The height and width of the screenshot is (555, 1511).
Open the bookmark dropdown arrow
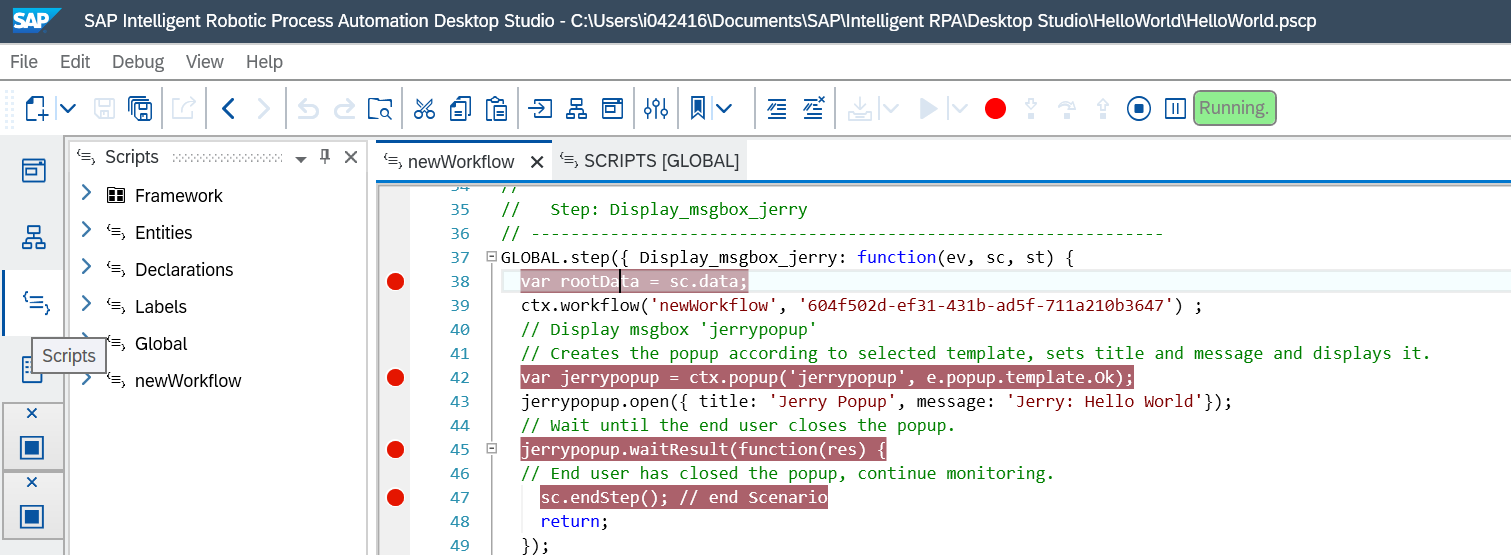[x=723, y=108]
